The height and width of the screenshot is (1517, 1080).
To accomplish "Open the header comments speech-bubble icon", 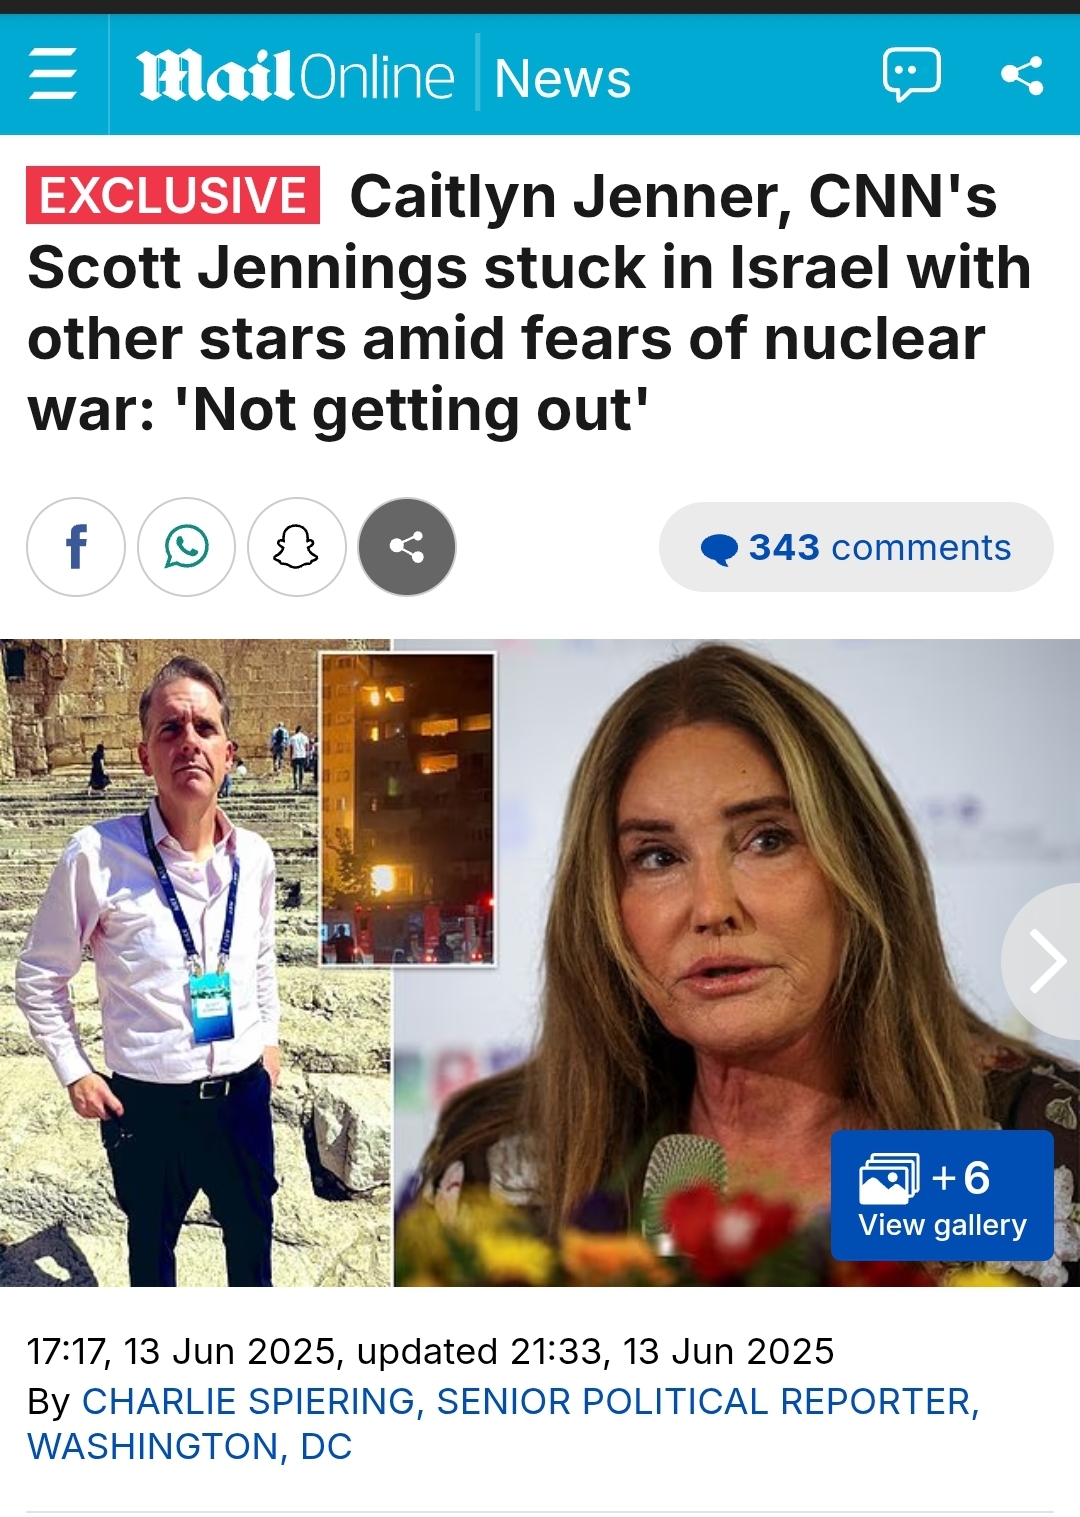I will 911,75.
